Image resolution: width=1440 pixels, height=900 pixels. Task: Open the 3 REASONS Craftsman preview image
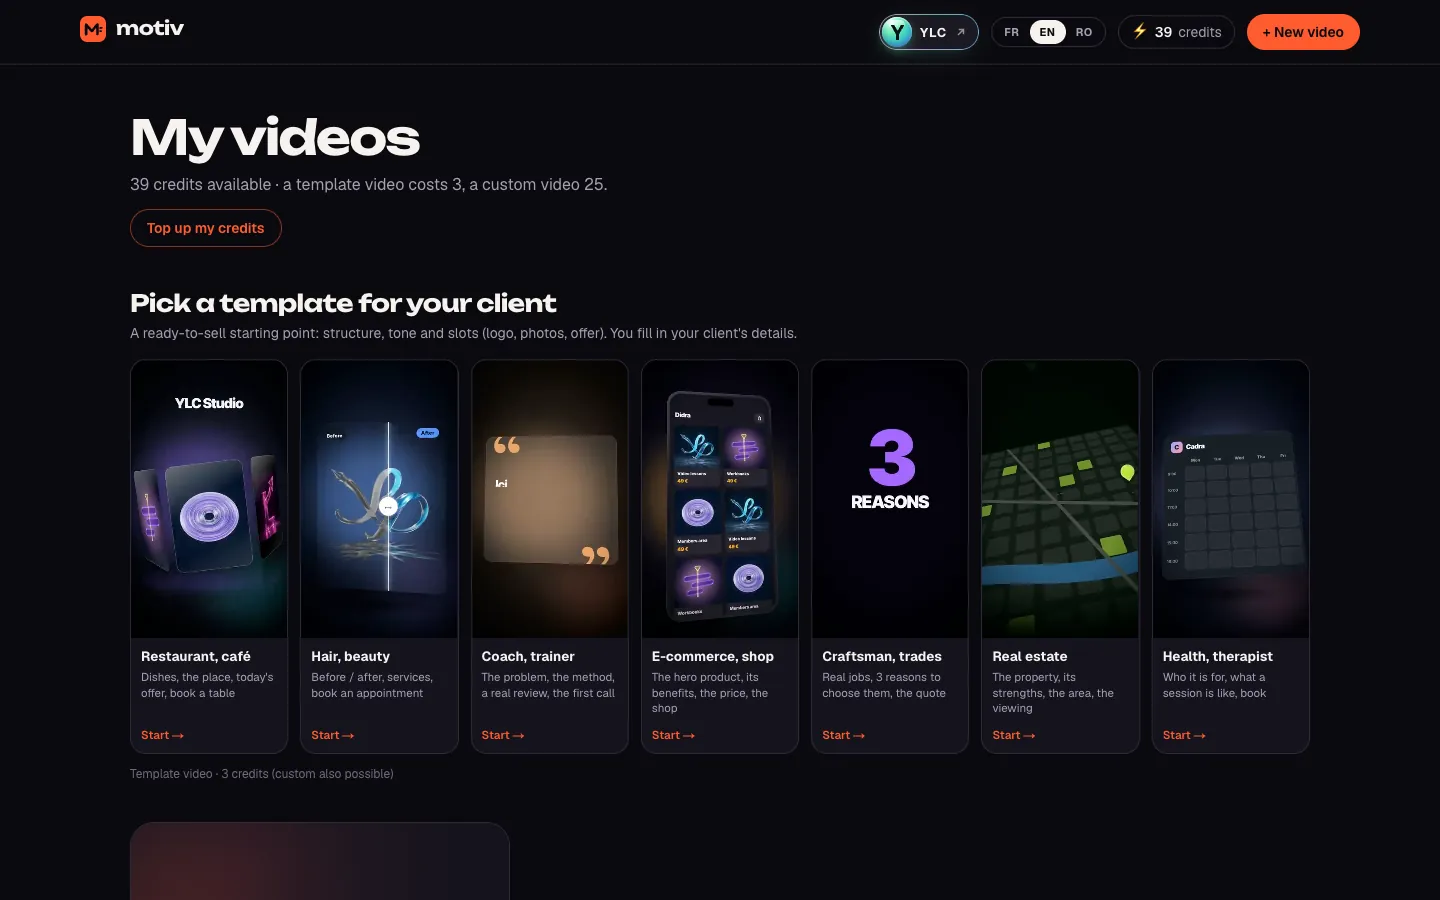point(890,499)
